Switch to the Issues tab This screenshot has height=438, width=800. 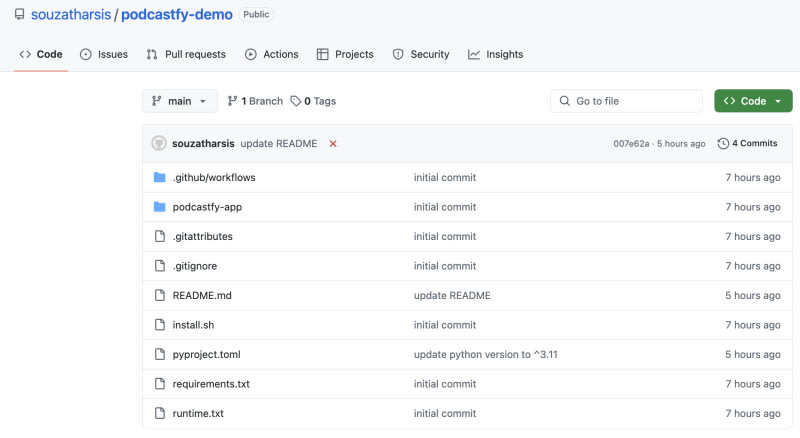[103, 54]
